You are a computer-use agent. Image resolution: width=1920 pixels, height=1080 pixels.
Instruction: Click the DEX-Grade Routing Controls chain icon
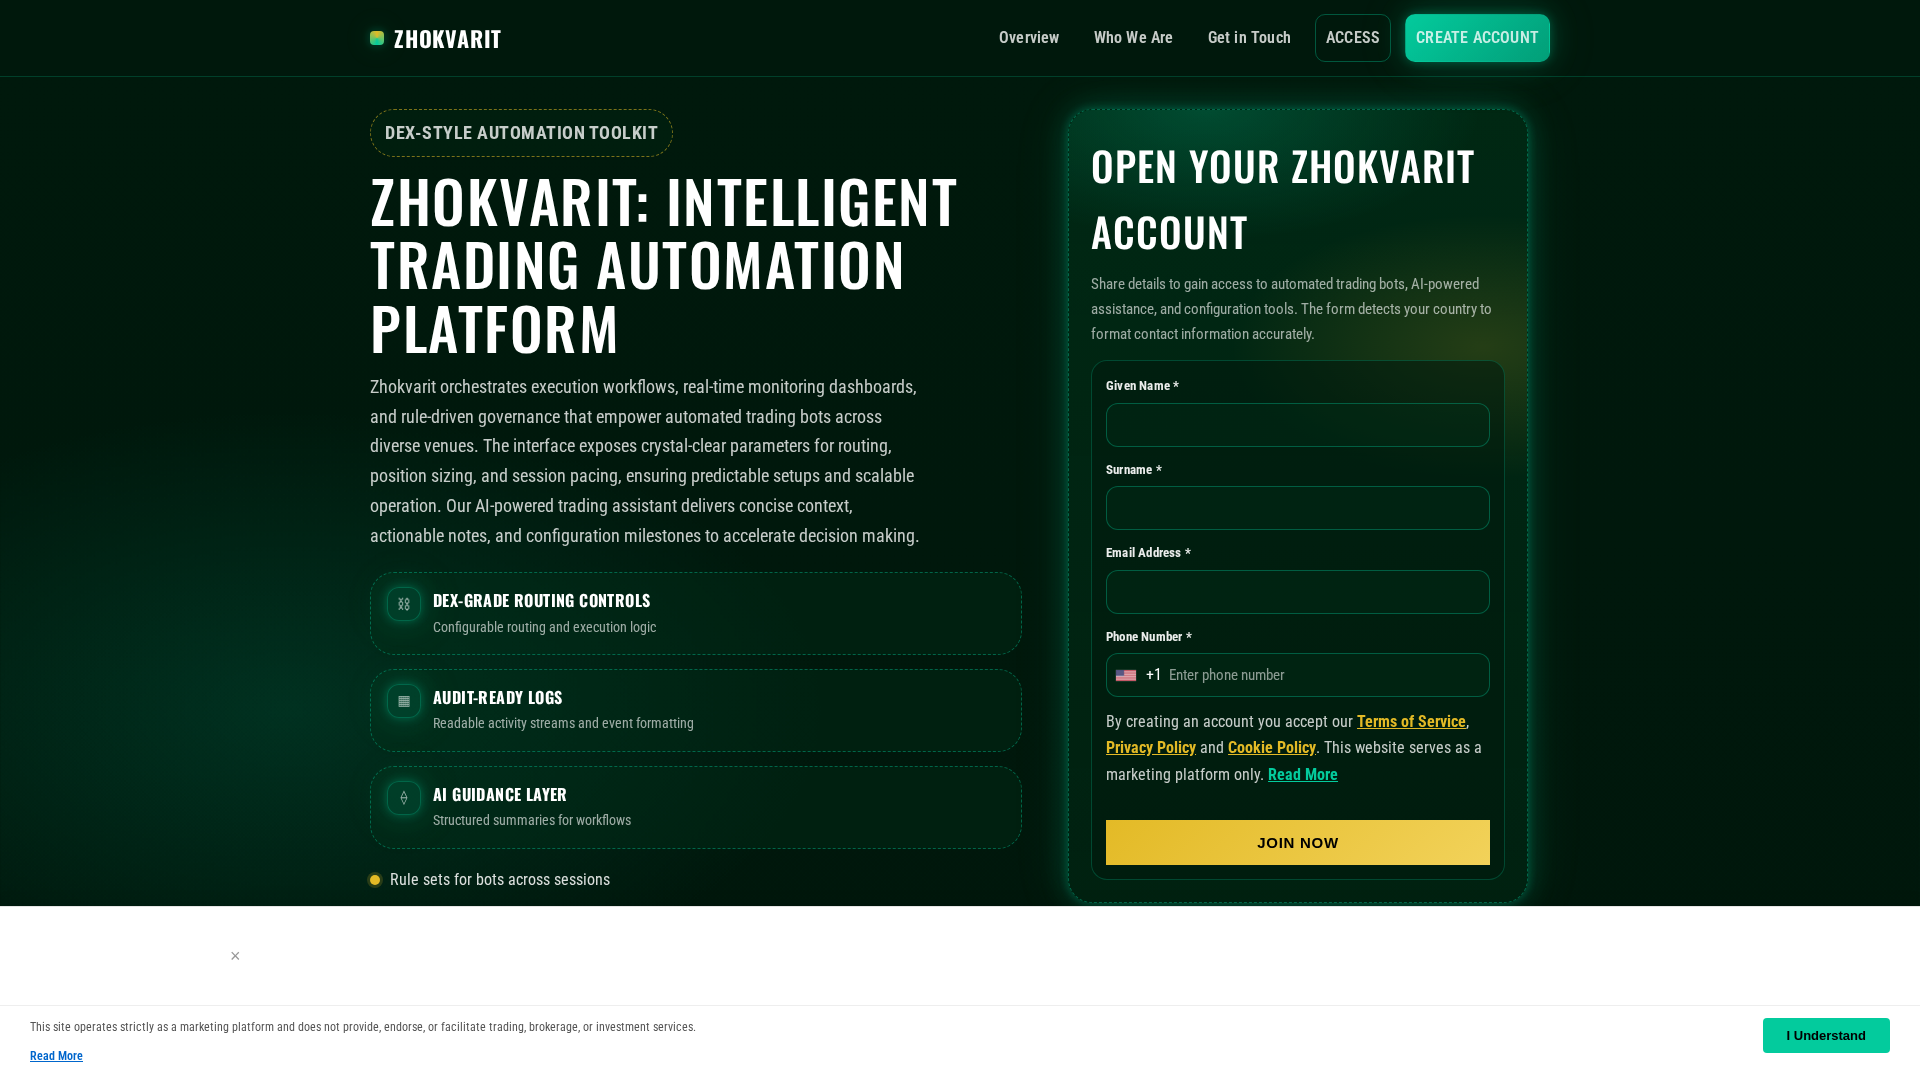pyautogui.click(x=404, y=604)
